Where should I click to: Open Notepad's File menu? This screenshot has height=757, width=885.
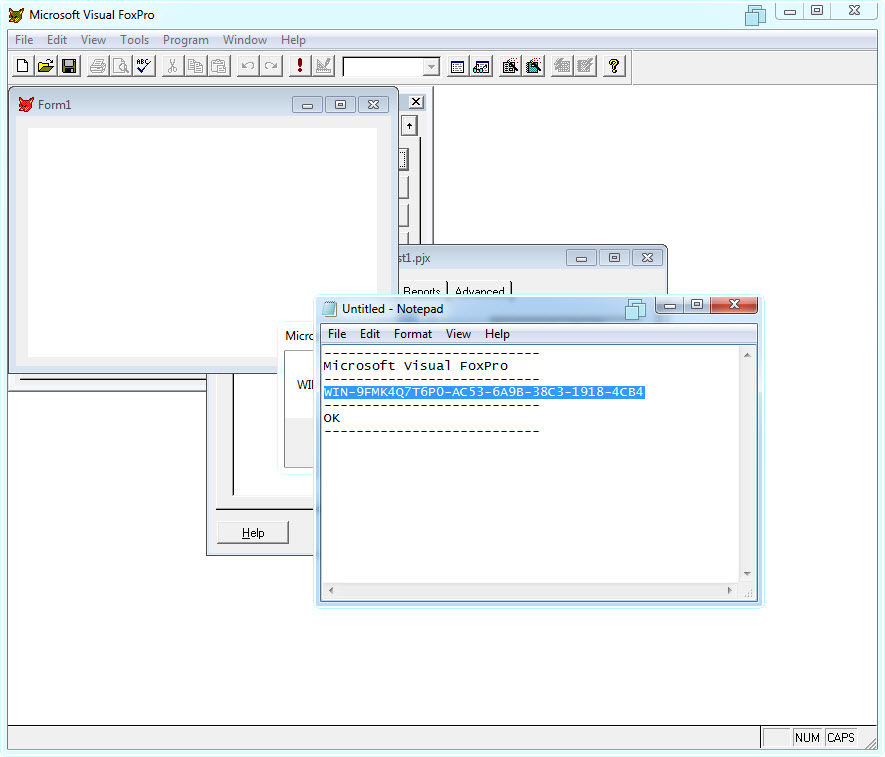pos(337,334)
